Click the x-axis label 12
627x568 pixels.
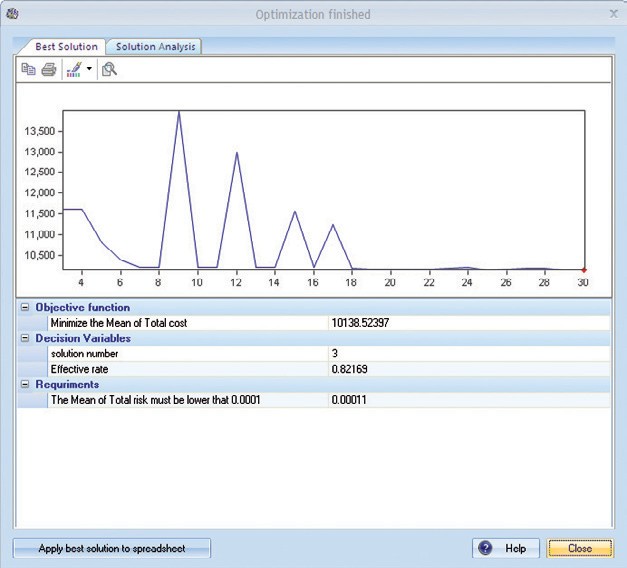pos(236,282)
